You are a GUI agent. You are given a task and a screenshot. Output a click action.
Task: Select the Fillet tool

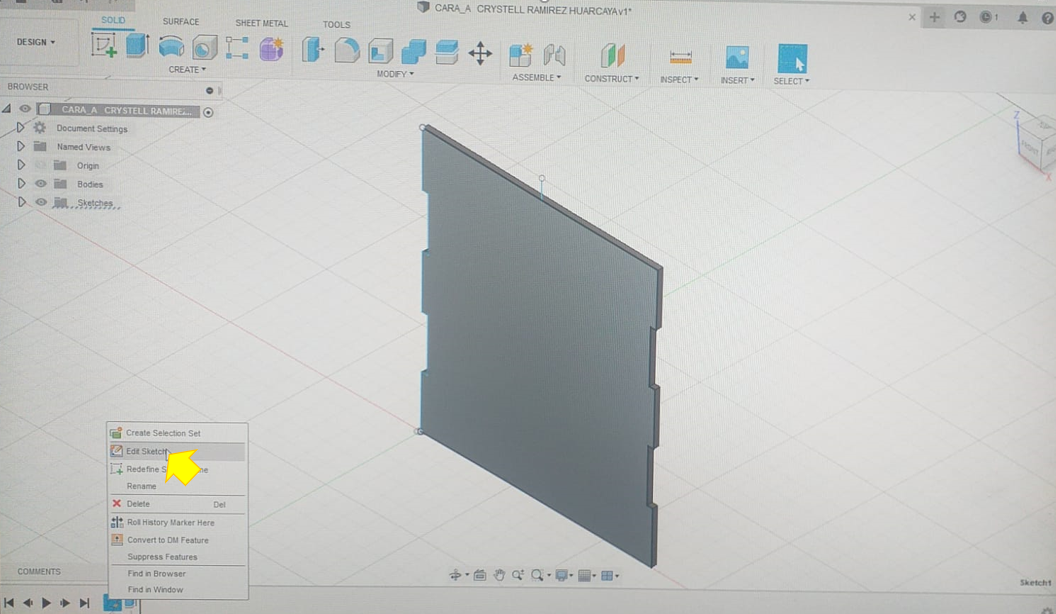(347, 50)
